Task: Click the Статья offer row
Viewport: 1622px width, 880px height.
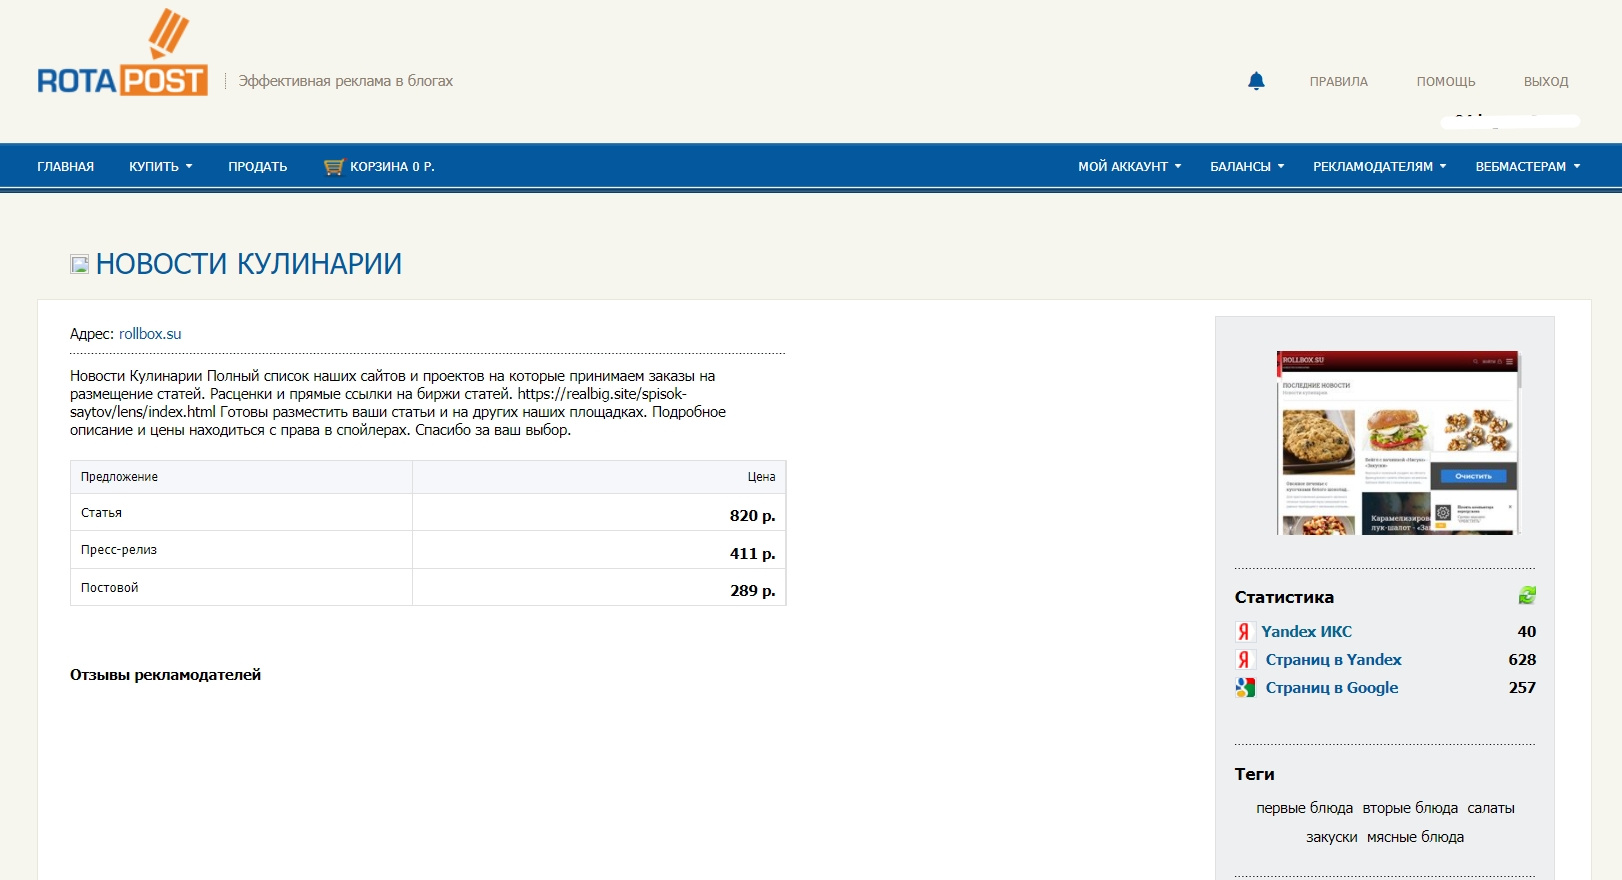Action: 428,513
